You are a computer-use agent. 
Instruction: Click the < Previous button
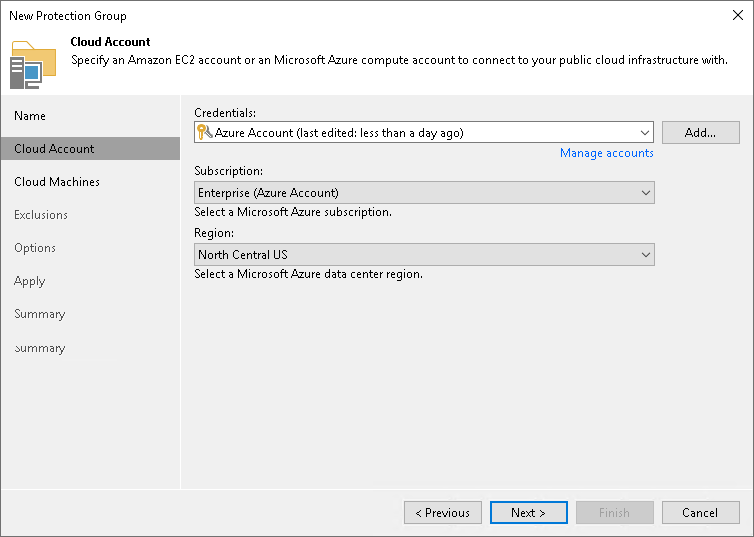point(443,512)
